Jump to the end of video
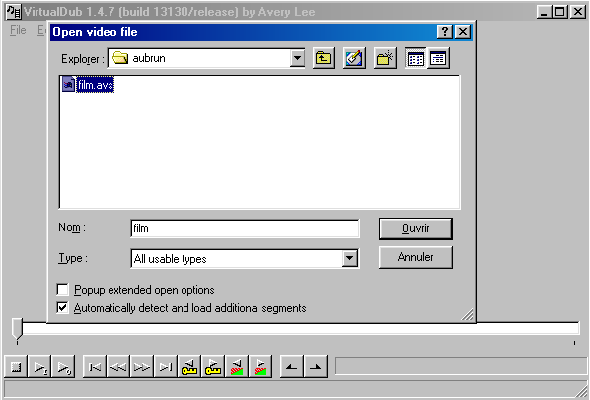 (x=165, y=367)
